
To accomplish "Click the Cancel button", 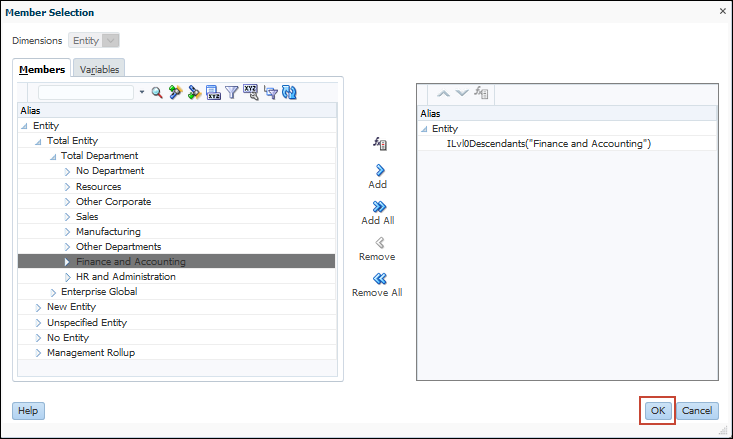I will coord(697,410).
